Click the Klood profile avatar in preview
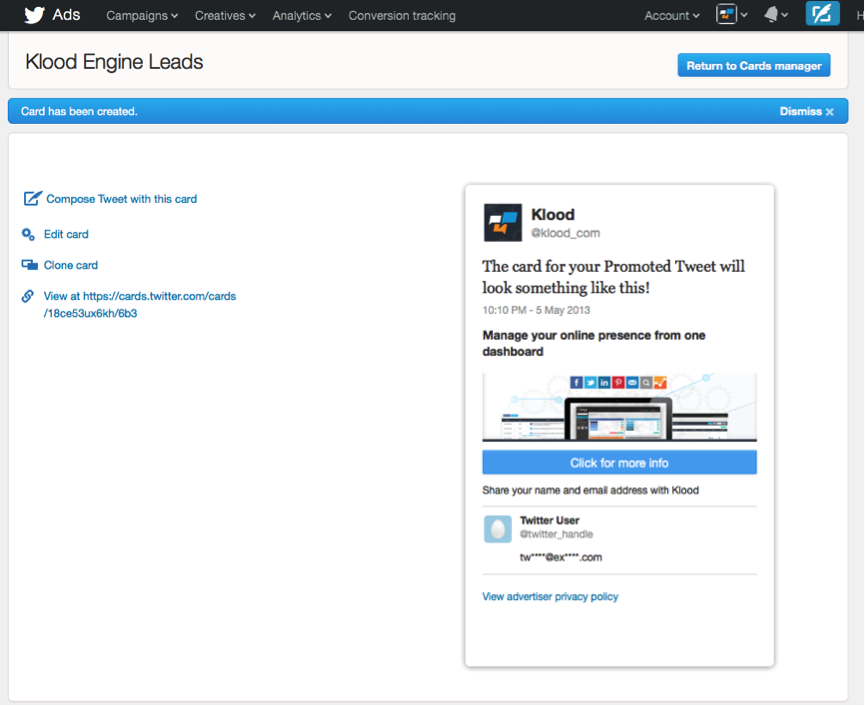Image resolution: width=865 pixels, height=706 pixels. click(503, 222)
